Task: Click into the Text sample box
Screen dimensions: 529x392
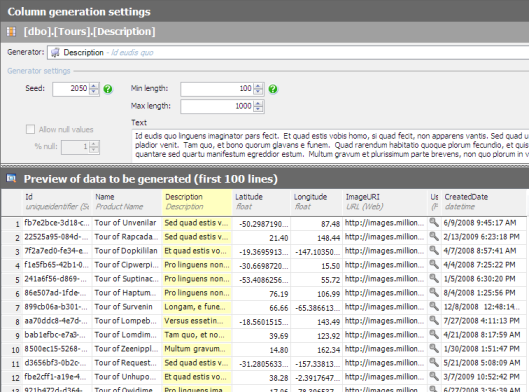Action: click(330, 145)
